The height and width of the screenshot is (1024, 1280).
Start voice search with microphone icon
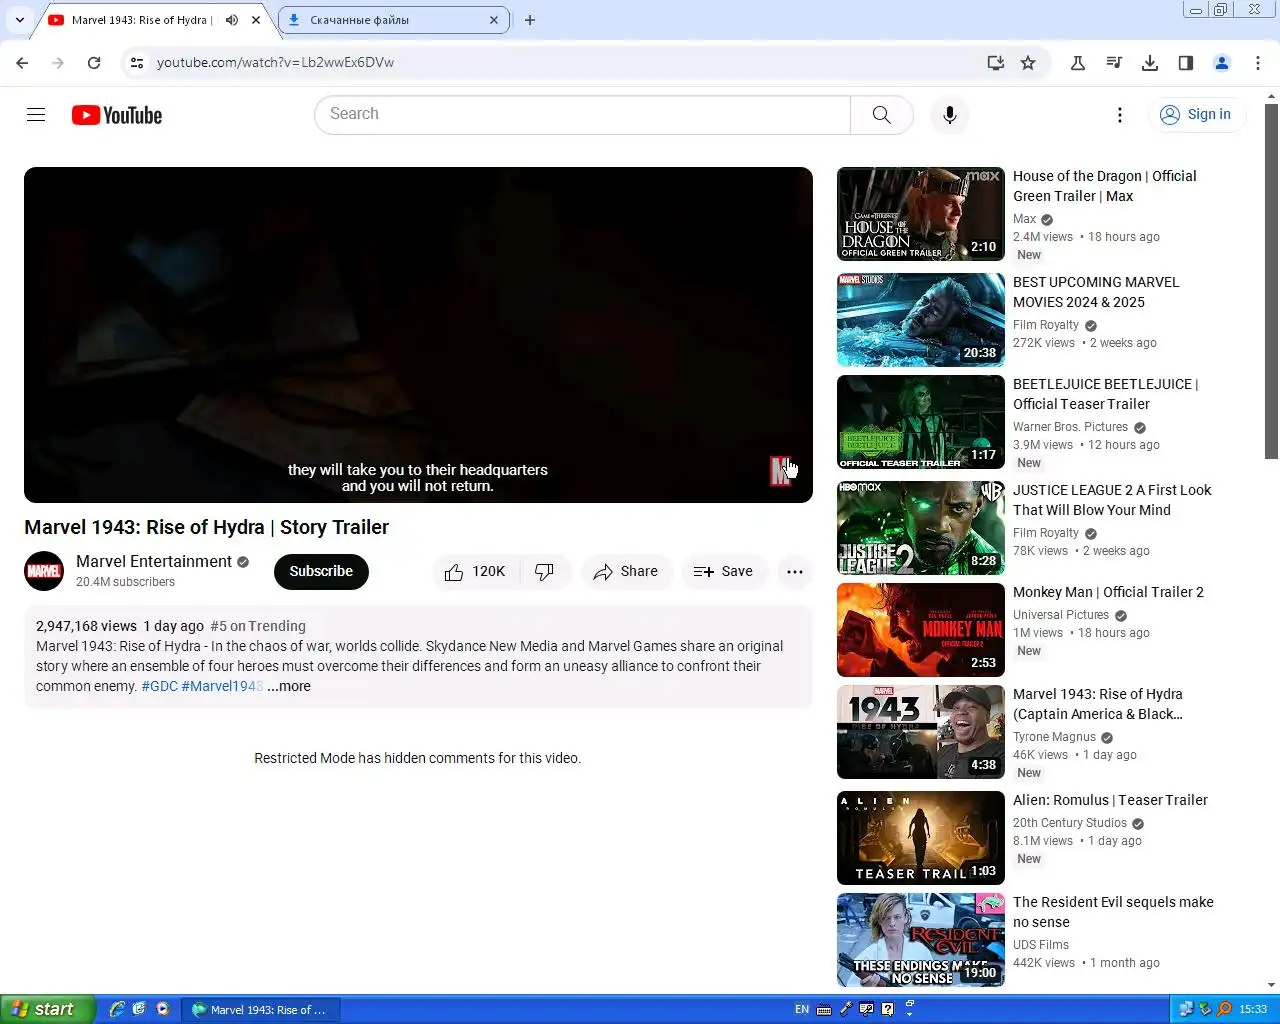[950, 115]
